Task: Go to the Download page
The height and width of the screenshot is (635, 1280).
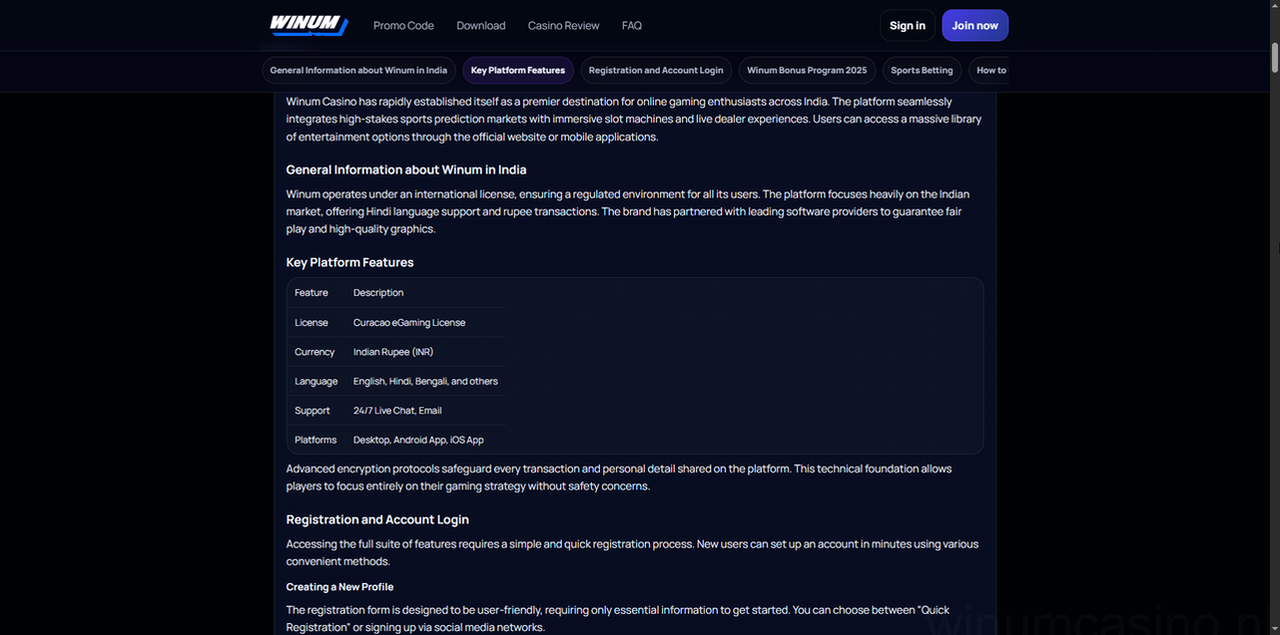Action: [481, 26]
